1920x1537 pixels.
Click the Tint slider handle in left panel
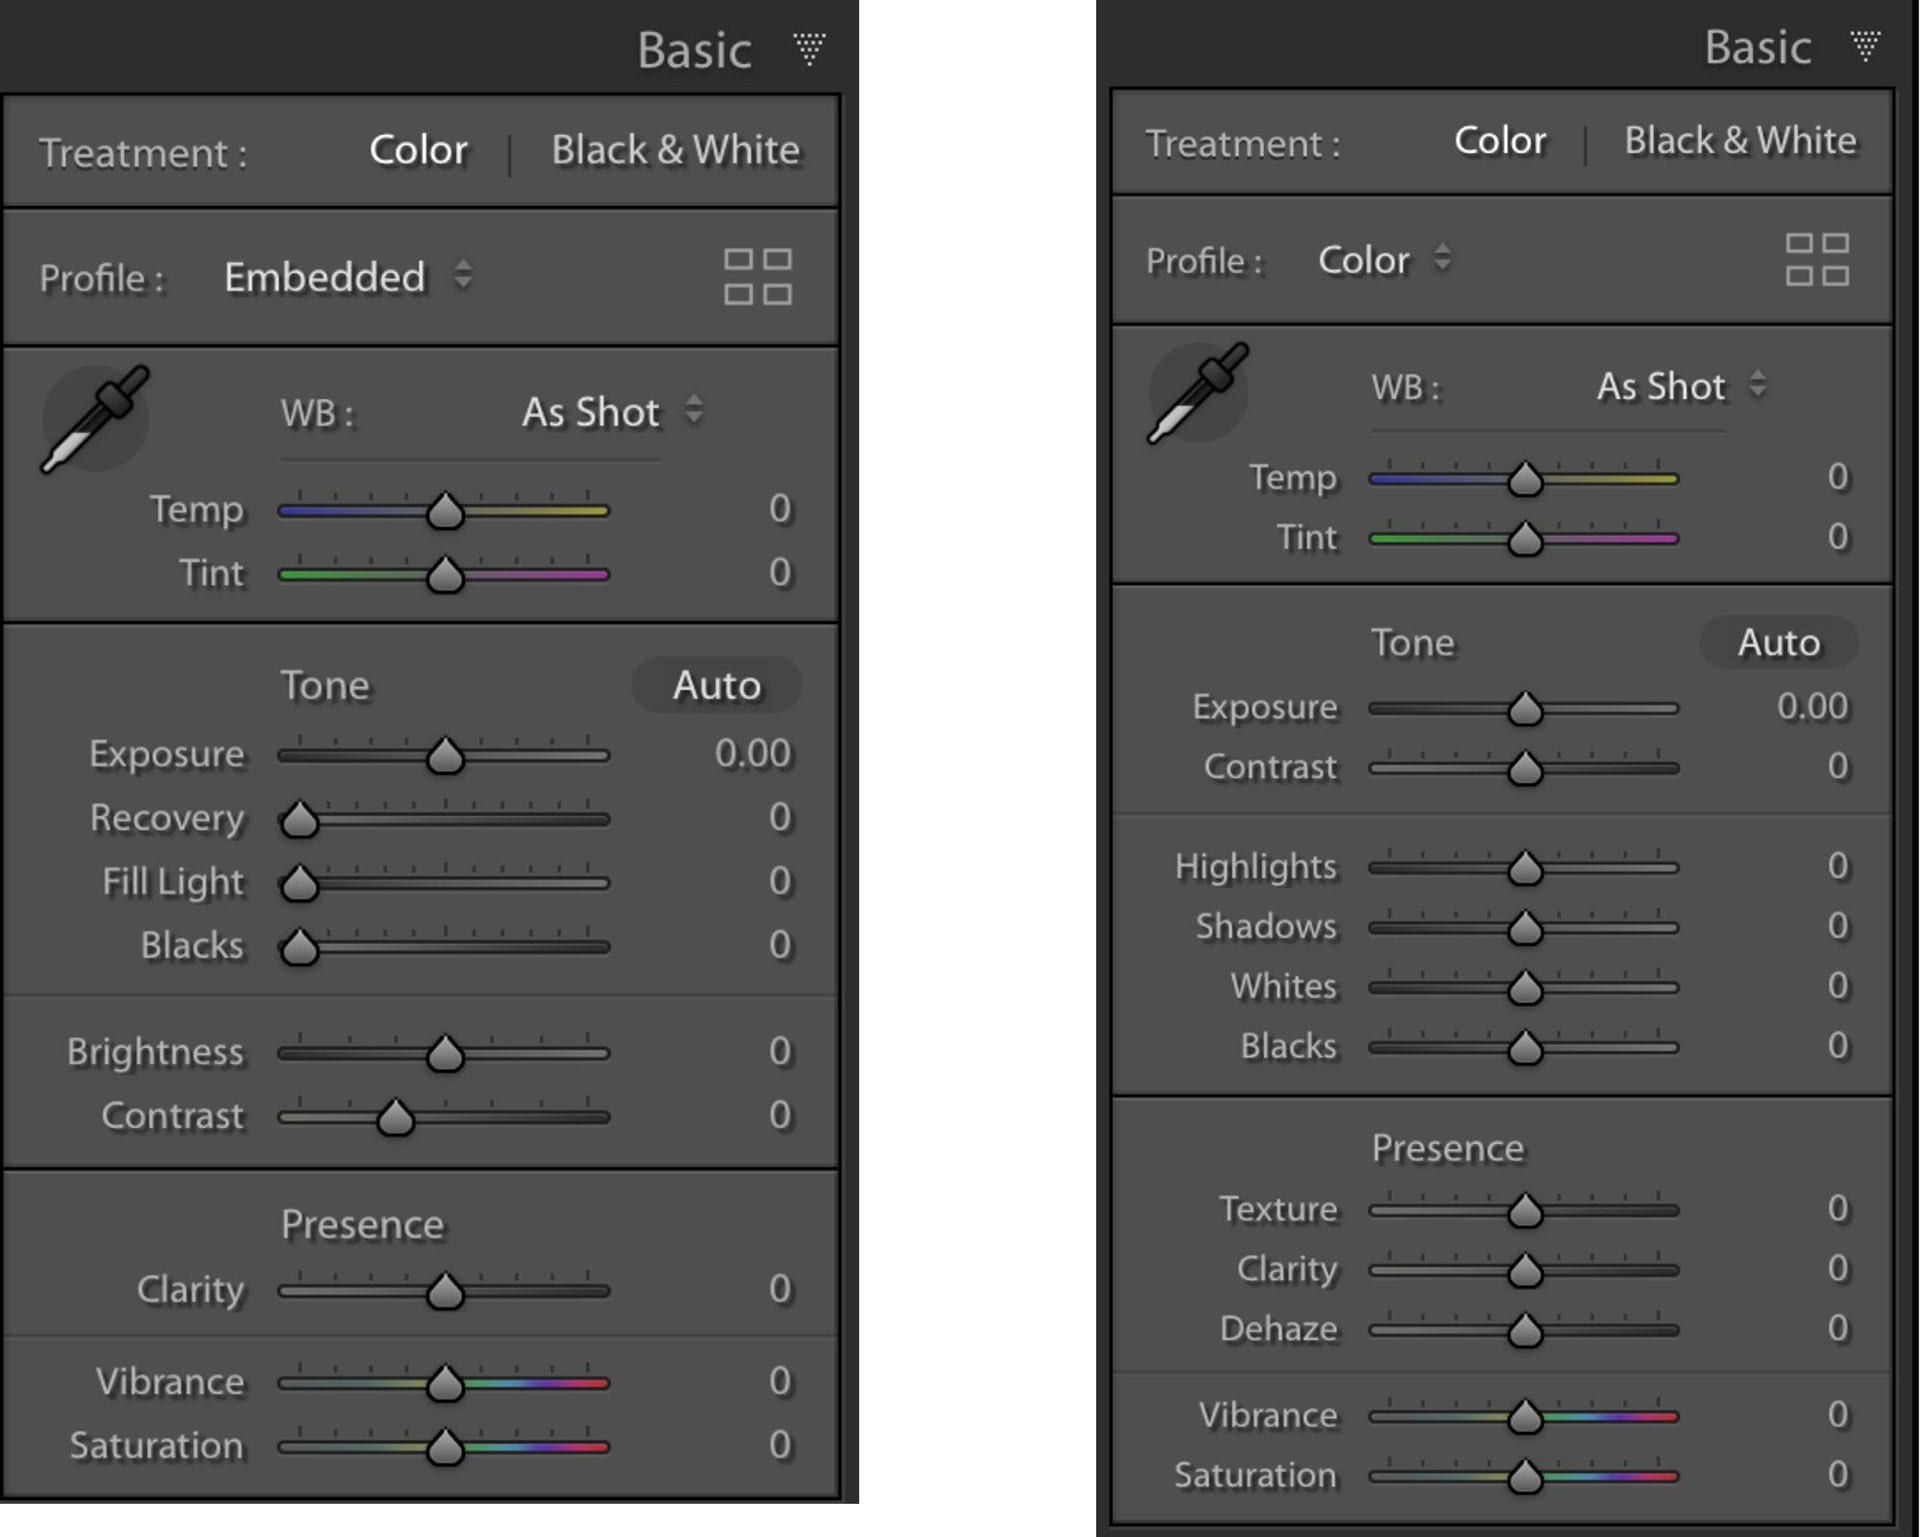[x=445, y=575]
